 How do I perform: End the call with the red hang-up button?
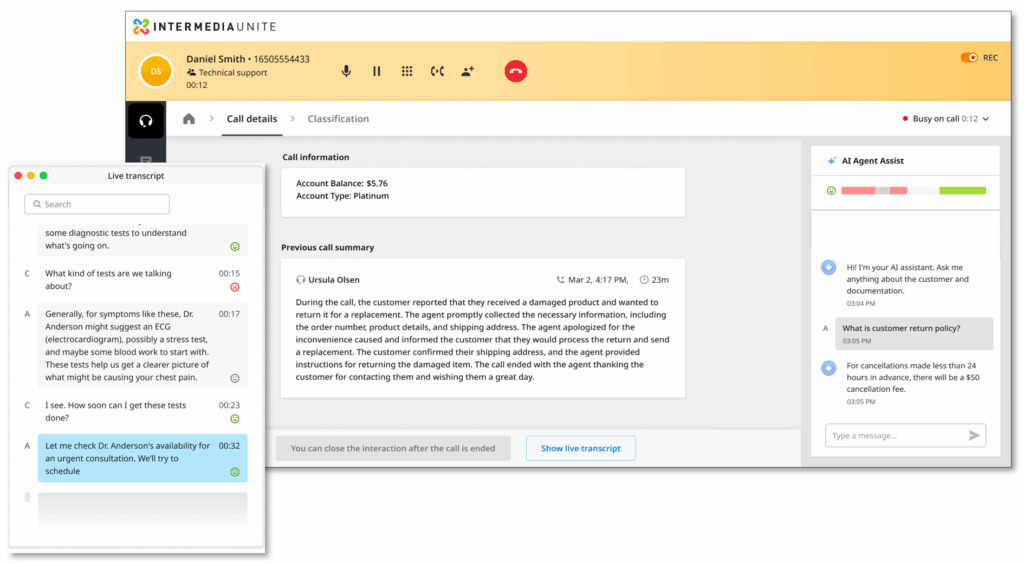pos(515,71)
